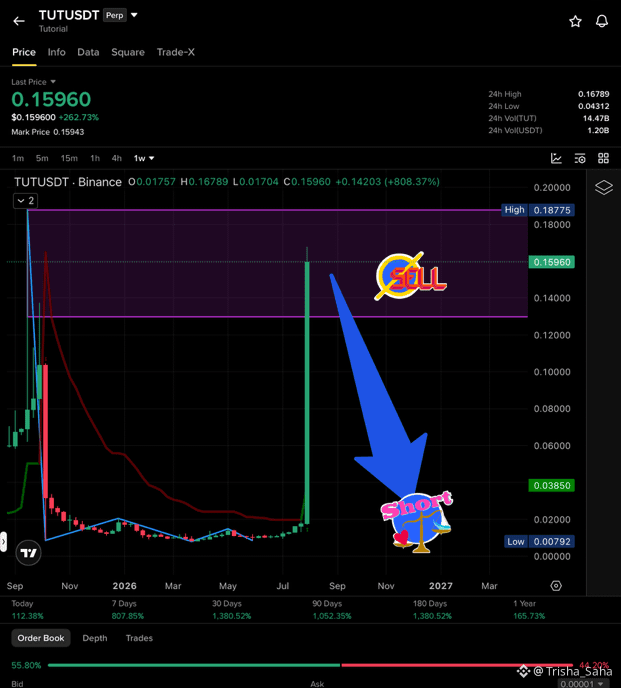Click the 24h Vol(USDT) 1.20B value

pos(598,130)
